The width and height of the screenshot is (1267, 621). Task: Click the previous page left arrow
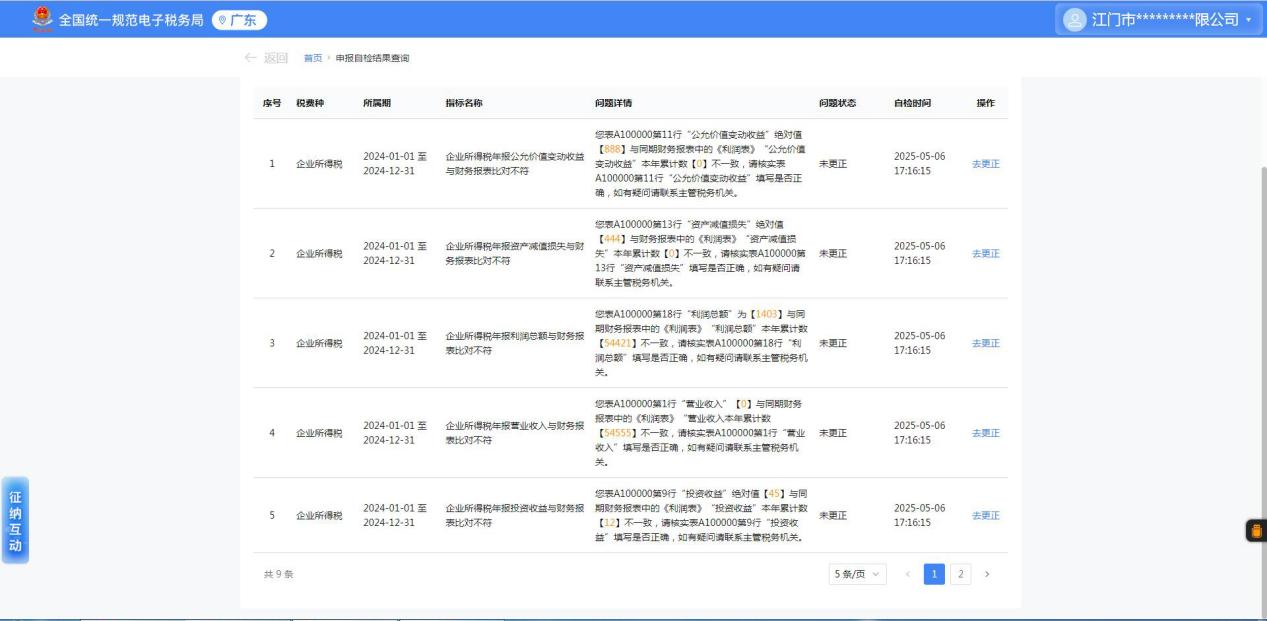coord(908,574)
